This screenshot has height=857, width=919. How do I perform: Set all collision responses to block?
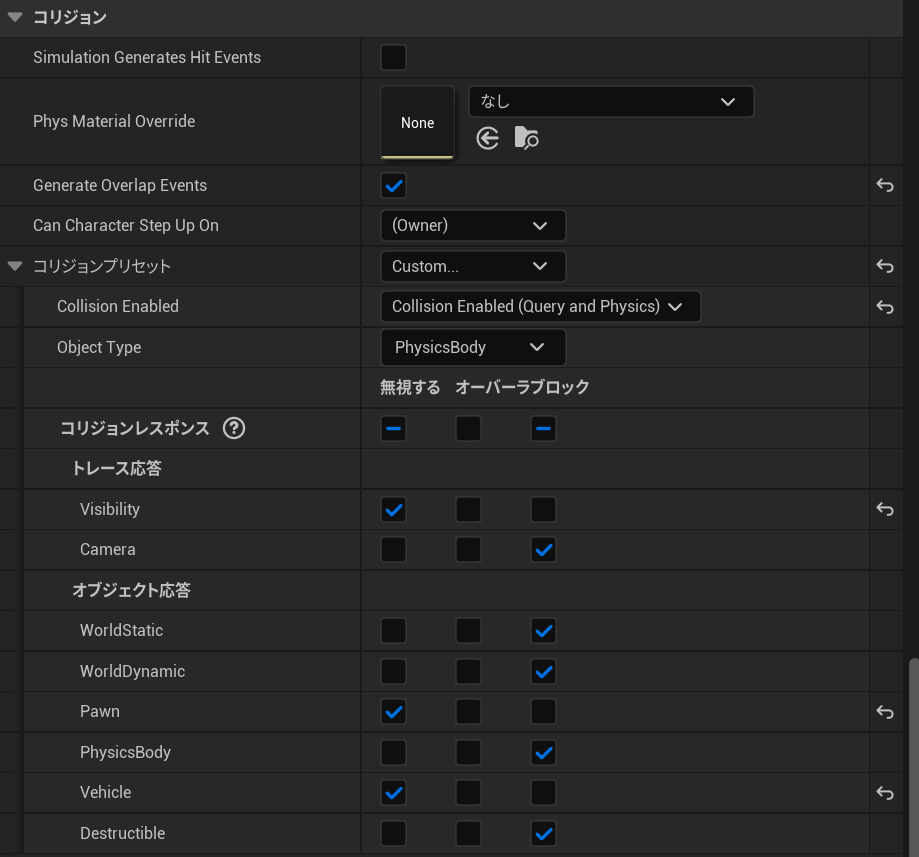tap(543, 428)
